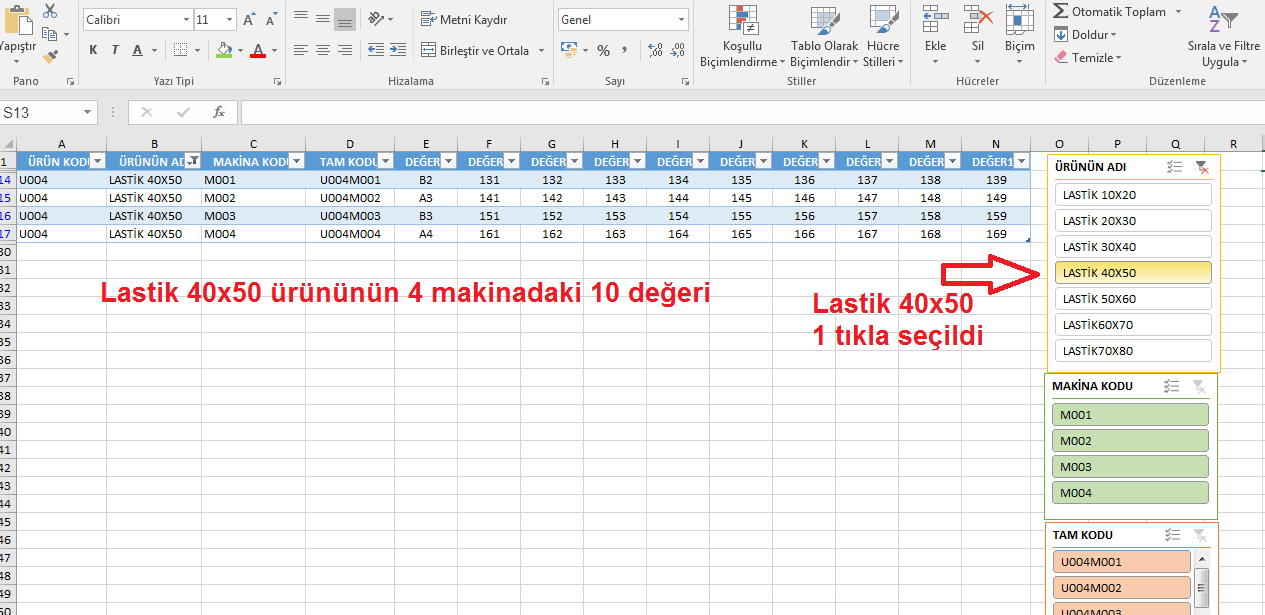This screenshot has height=615, width=1265.
Task: Click the multi-select icon in MAKİNA KODU slicer
Action: tap(1172, 386)
